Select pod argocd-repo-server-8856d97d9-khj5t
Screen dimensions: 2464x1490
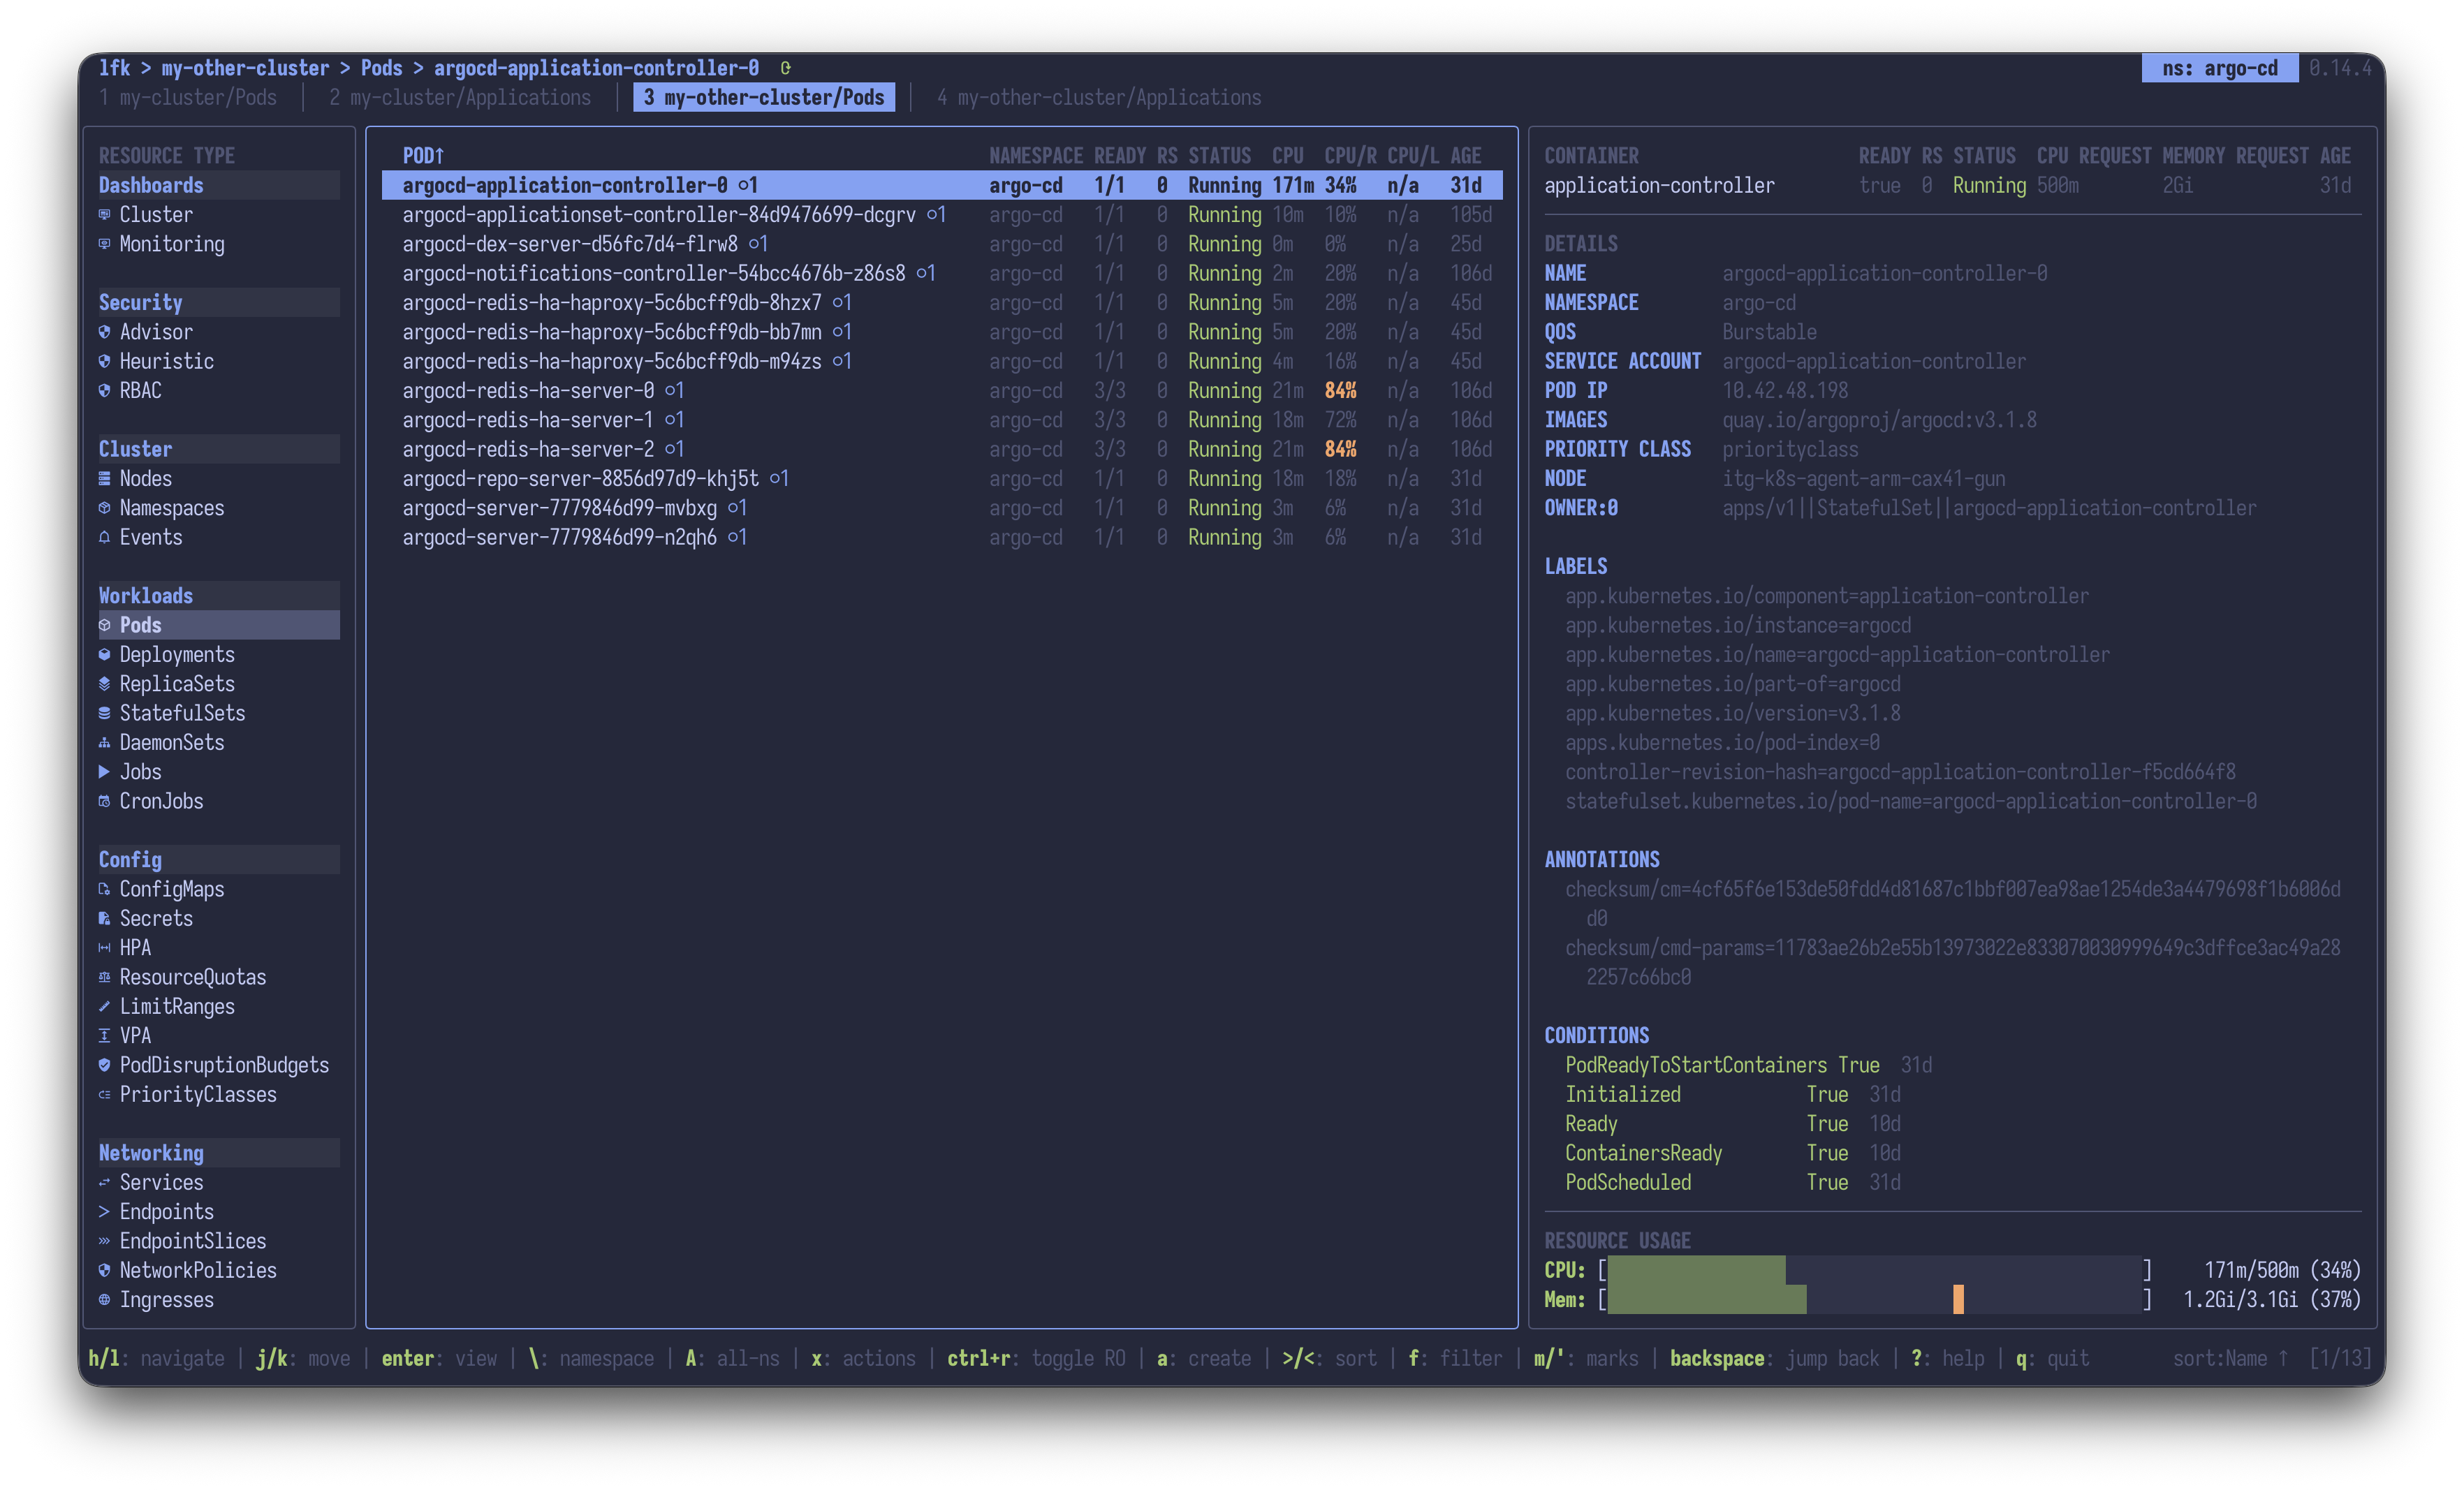941,479
